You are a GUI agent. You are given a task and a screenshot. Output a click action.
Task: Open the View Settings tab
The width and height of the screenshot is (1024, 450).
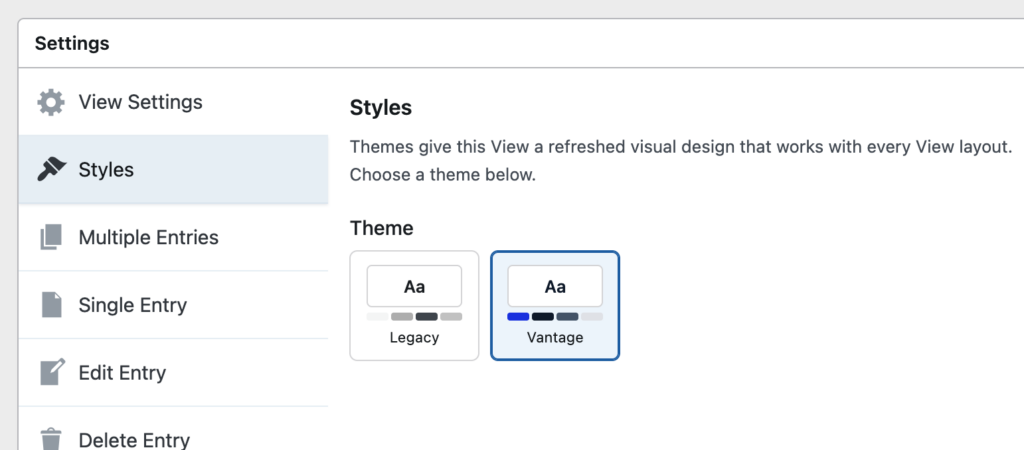coord(173,102)
